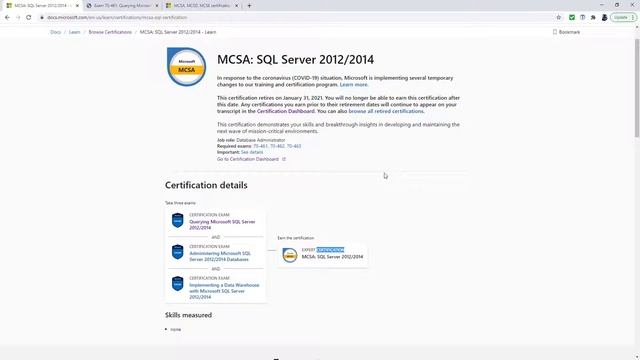Open Querying Microsoft SQL Server 2012/2014 exam link
The height and width of the screenshot is (360, 640).
click(222, 224)
